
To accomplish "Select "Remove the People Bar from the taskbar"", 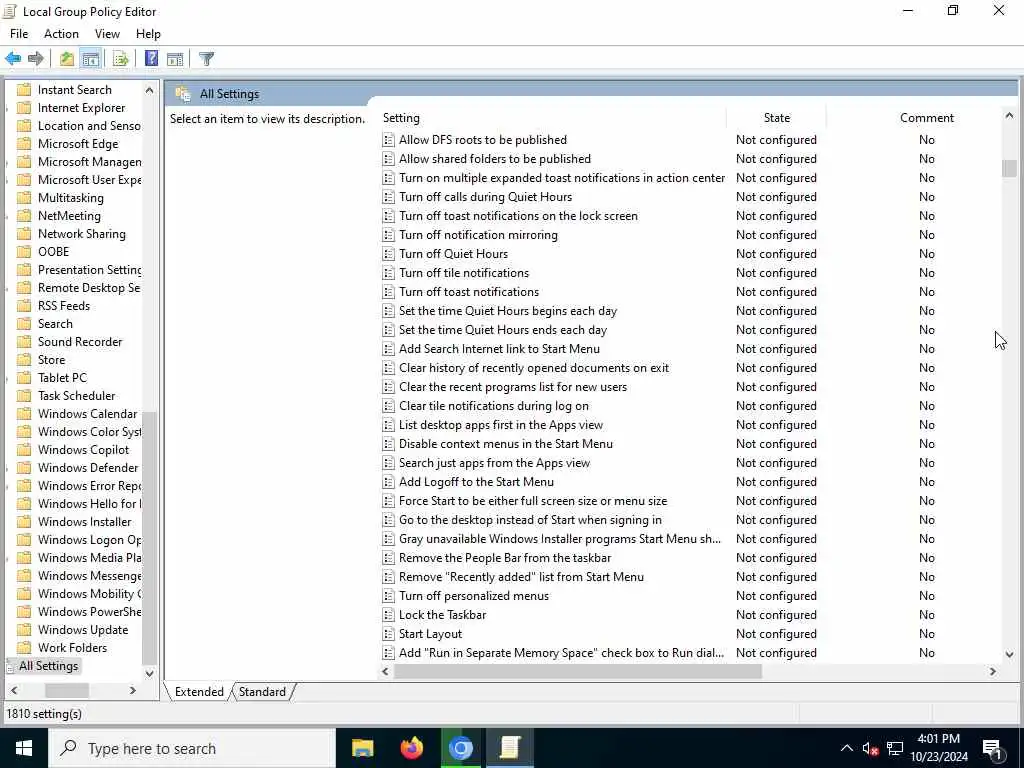I will coord(505,558).
